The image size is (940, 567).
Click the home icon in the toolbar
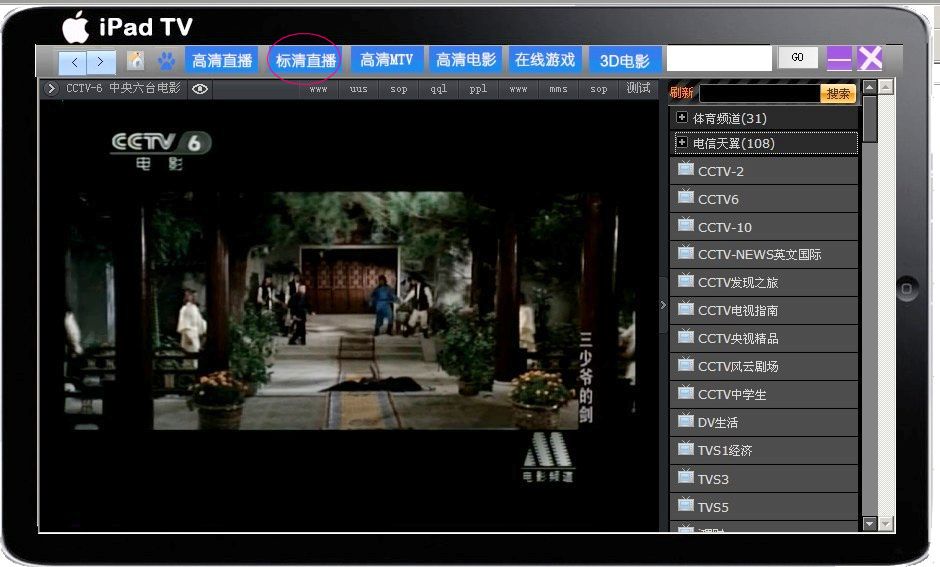135,60
